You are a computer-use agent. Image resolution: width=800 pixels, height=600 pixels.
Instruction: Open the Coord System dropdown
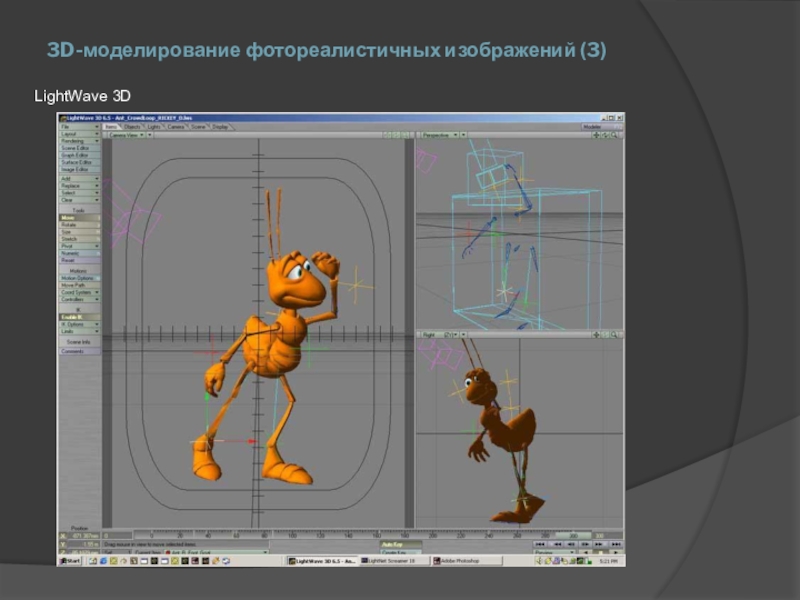[80, 292]
